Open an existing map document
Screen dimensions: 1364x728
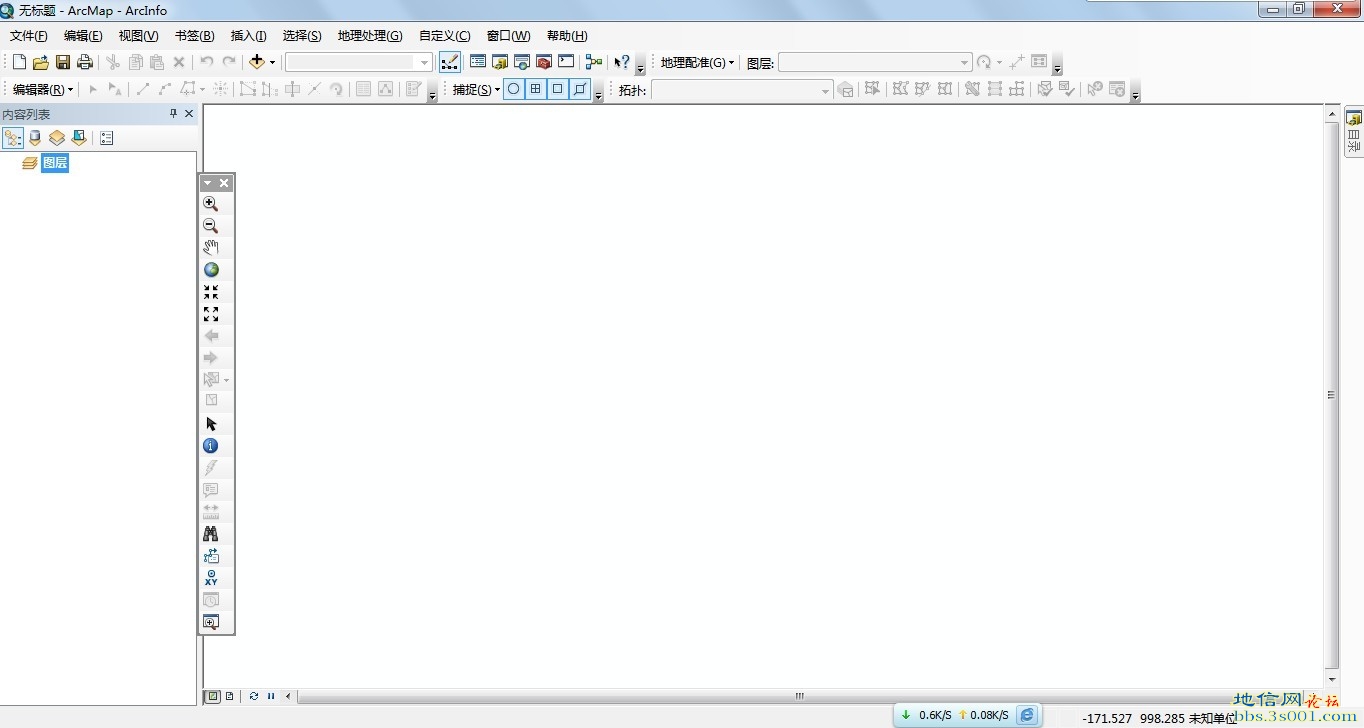tap(41, 62)
